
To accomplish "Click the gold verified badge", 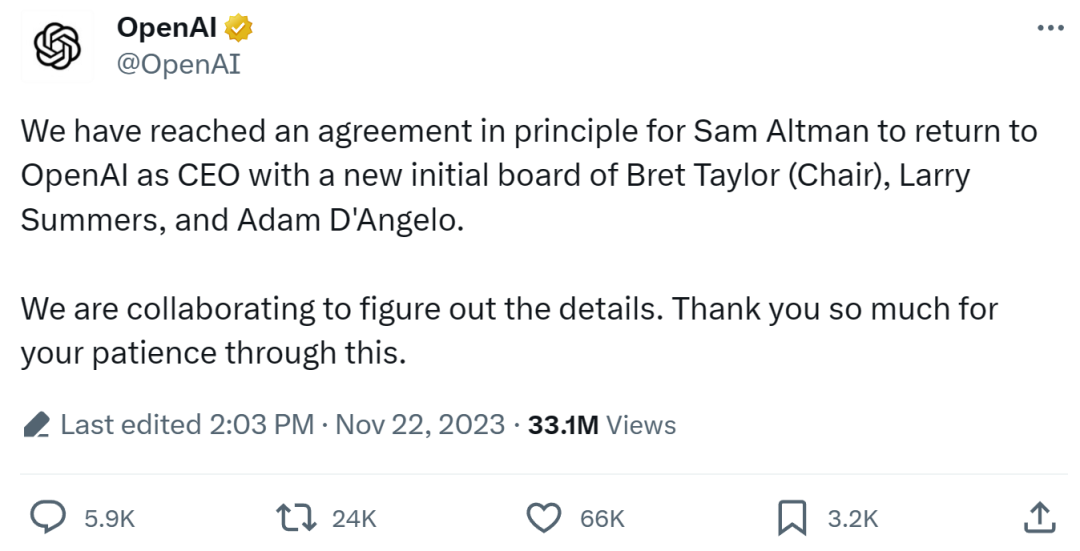I will pos(238,28).
